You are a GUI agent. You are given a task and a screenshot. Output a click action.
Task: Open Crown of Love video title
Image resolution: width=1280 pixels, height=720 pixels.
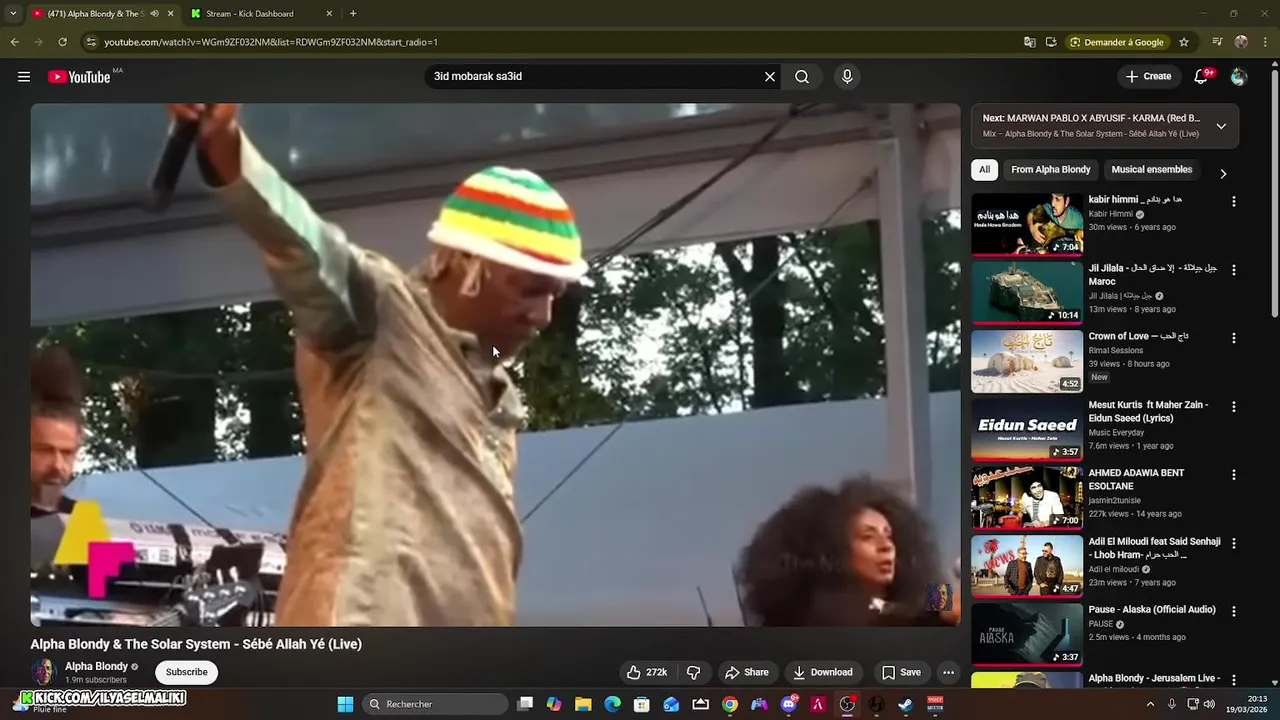click(1138, 337)
